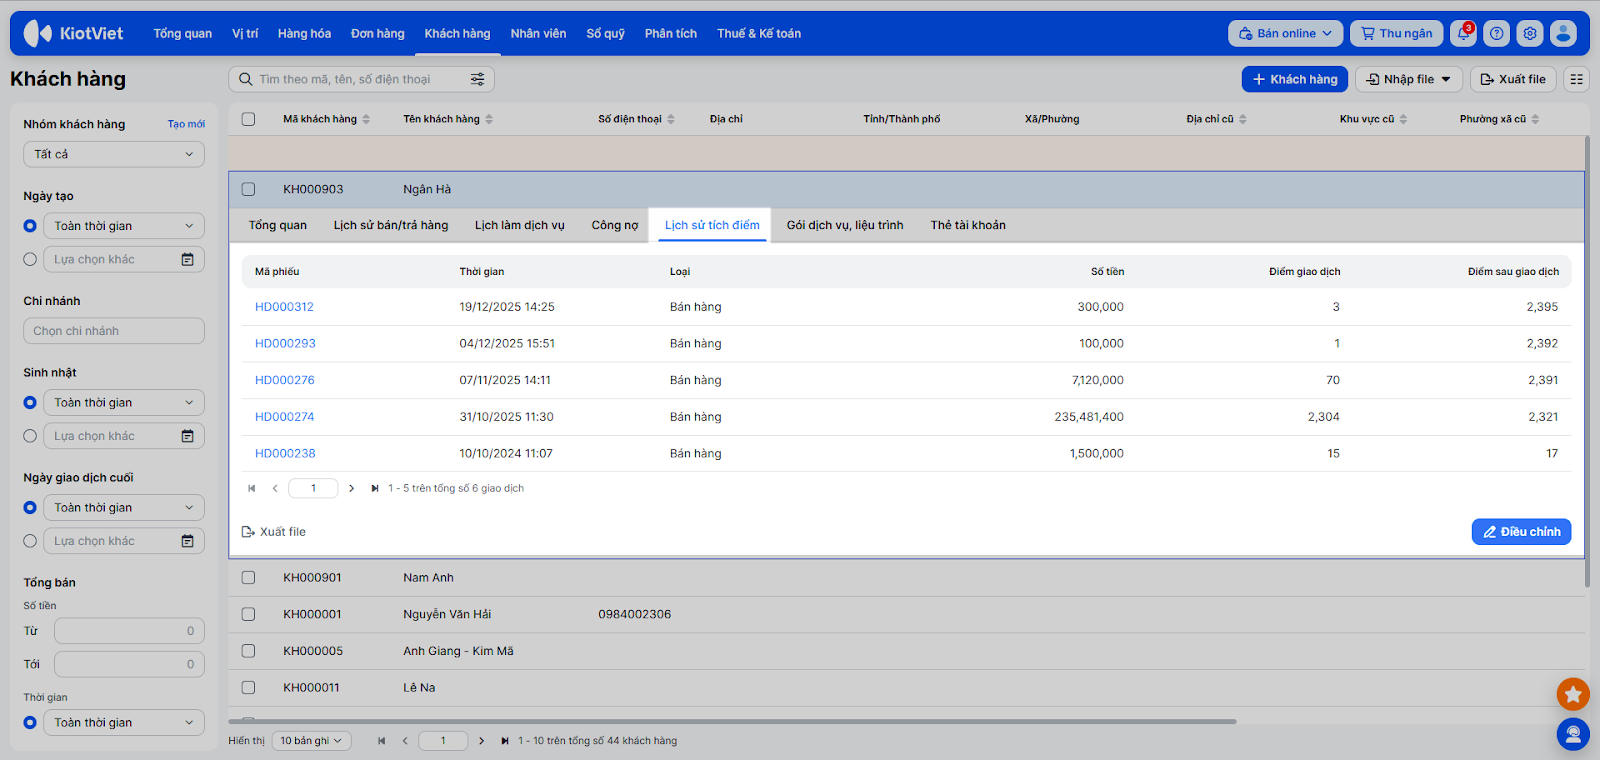Screen dimensions: 1600x760
Task: Tick checkbox for customer KH000901
Action: (x=249, y=578)
